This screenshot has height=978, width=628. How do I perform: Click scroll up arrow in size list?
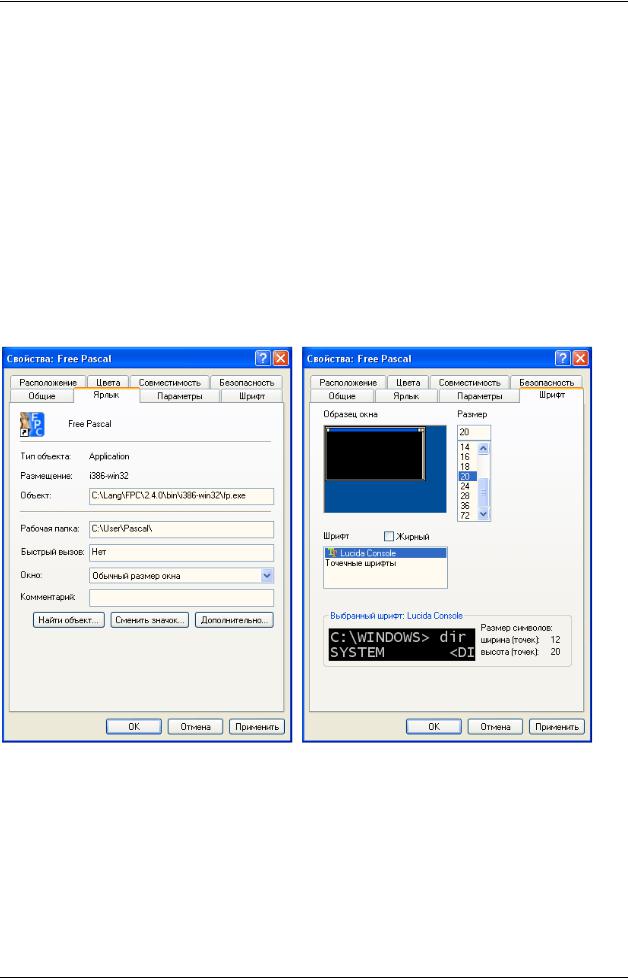click(484, 448)
